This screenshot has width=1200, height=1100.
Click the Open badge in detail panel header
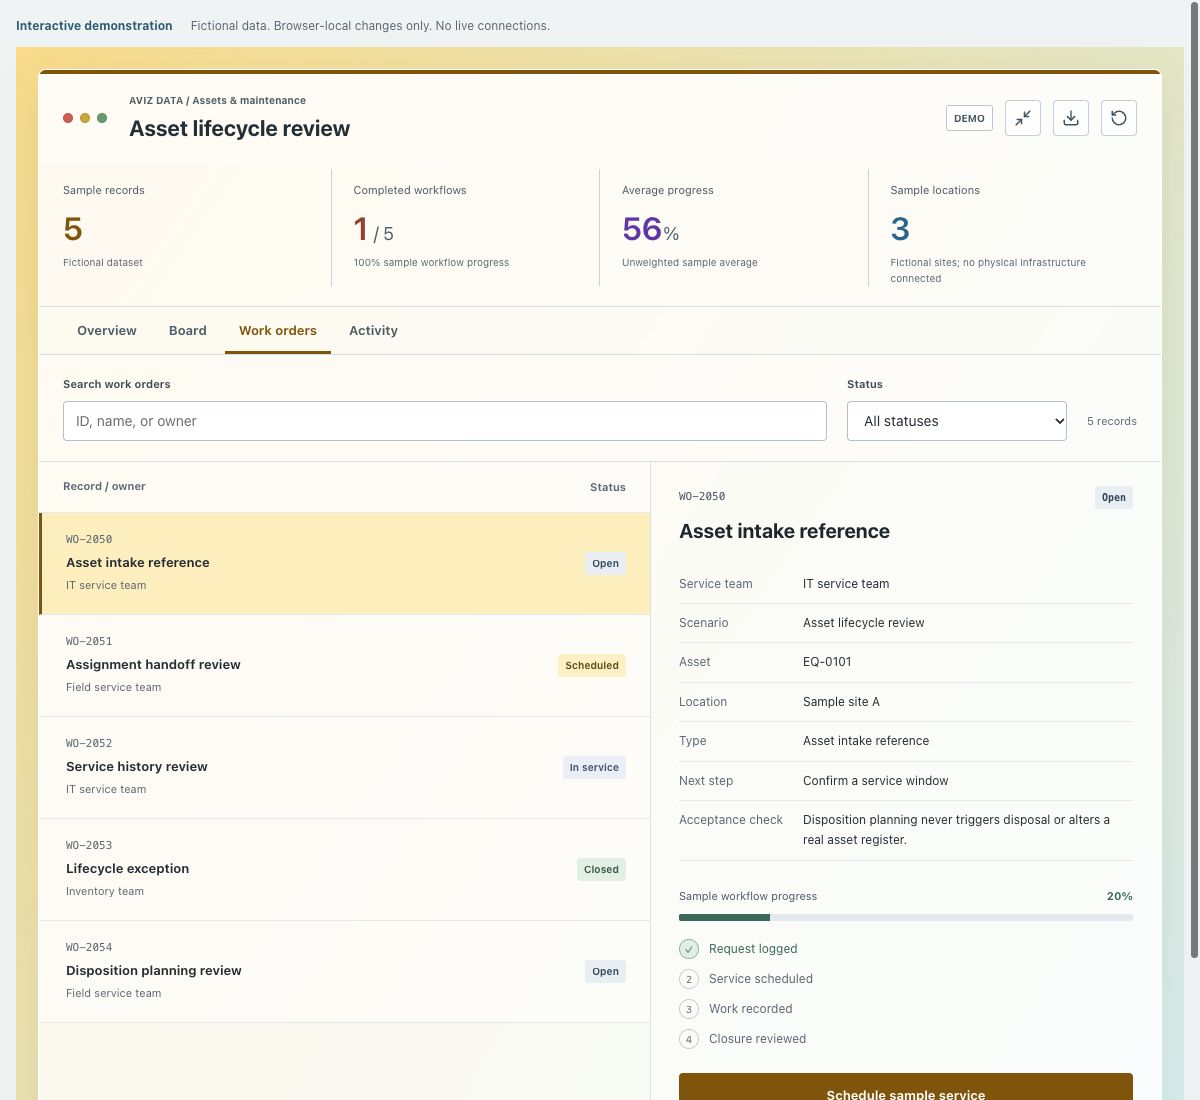1114,498
